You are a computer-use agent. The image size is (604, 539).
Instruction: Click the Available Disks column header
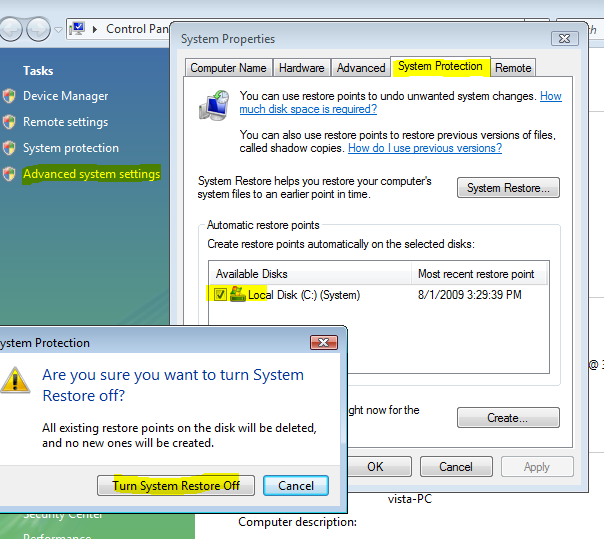pyautogui.click(x=310, y=274)
